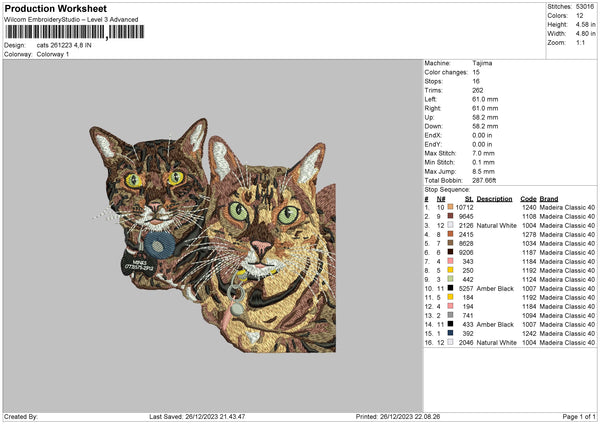The height and width of the screenshot is (424, 600).
Task: Click the Production Worksheet title
Action: (x=50, y=7)
